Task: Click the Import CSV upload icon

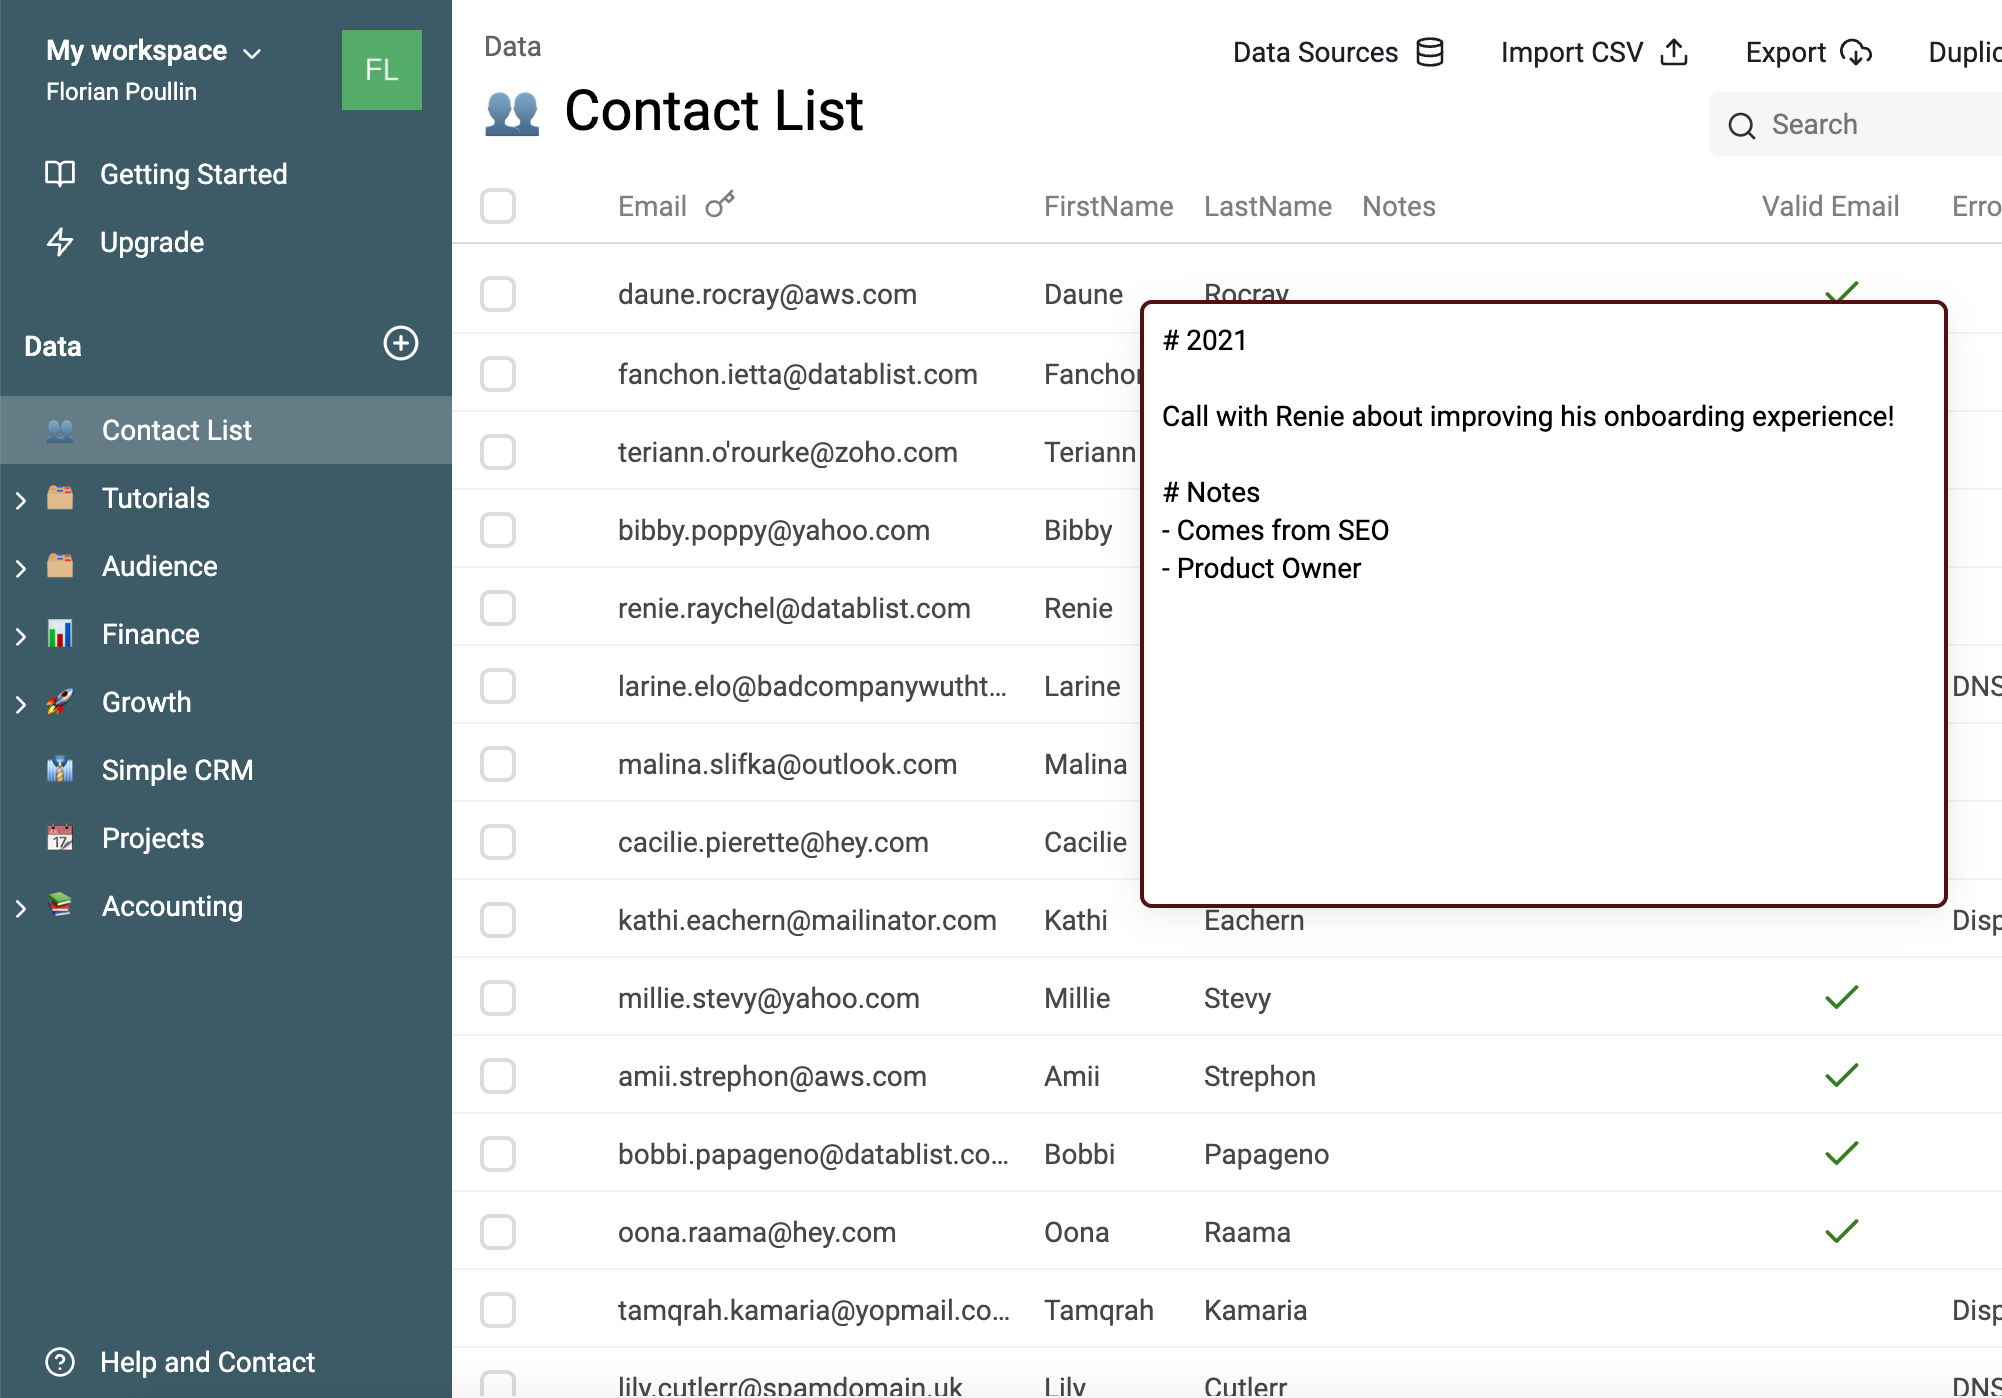Action: click(x=1674, y=52)
